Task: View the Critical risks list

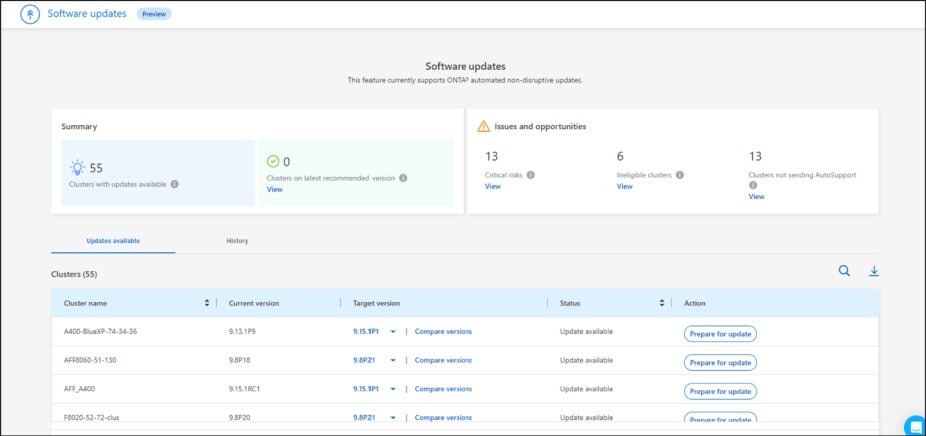Action: [x=492, y=187]
